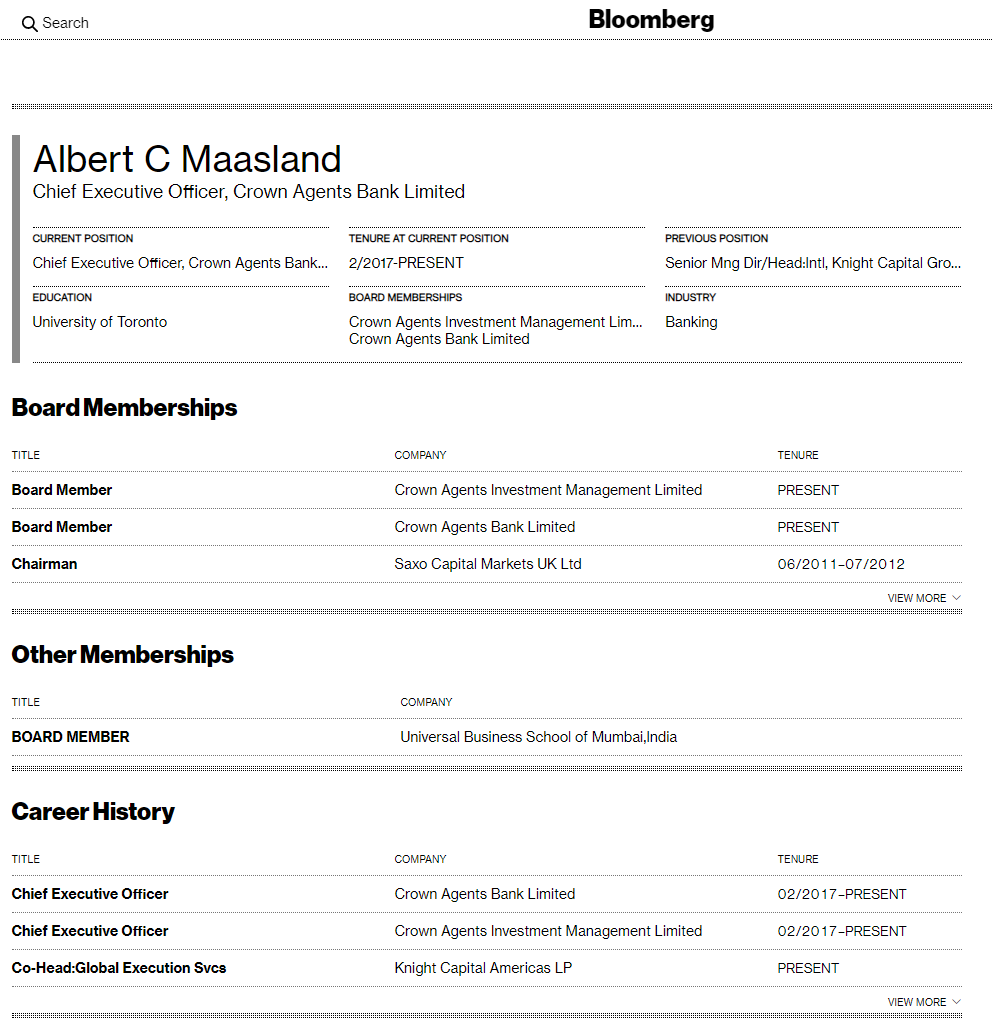
Task: Click Crown Agents Bank Limited in Board Memberships table
Action: [485, 527]
